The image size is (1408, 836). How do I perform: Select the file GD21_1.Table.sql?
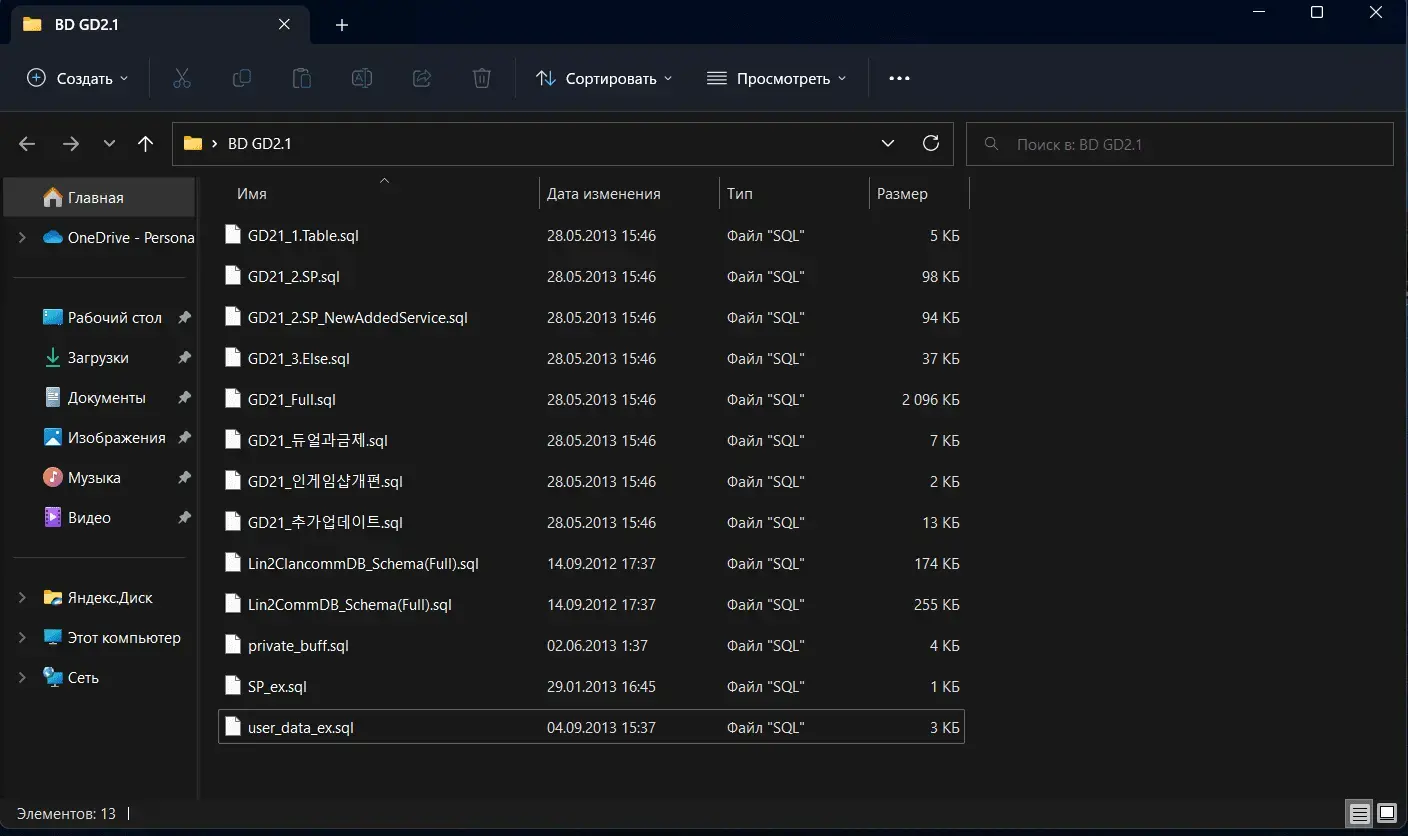click(591, 236)
